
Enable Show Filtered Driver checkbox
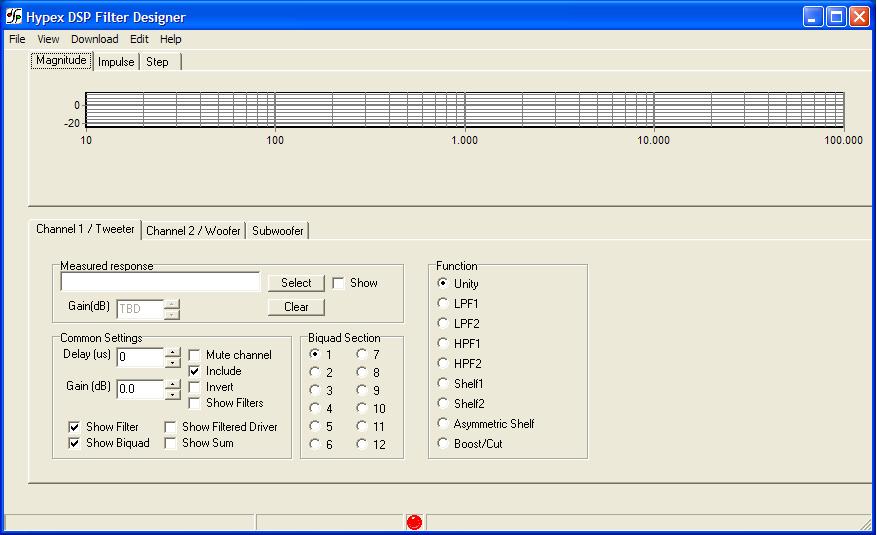point(170,427)
